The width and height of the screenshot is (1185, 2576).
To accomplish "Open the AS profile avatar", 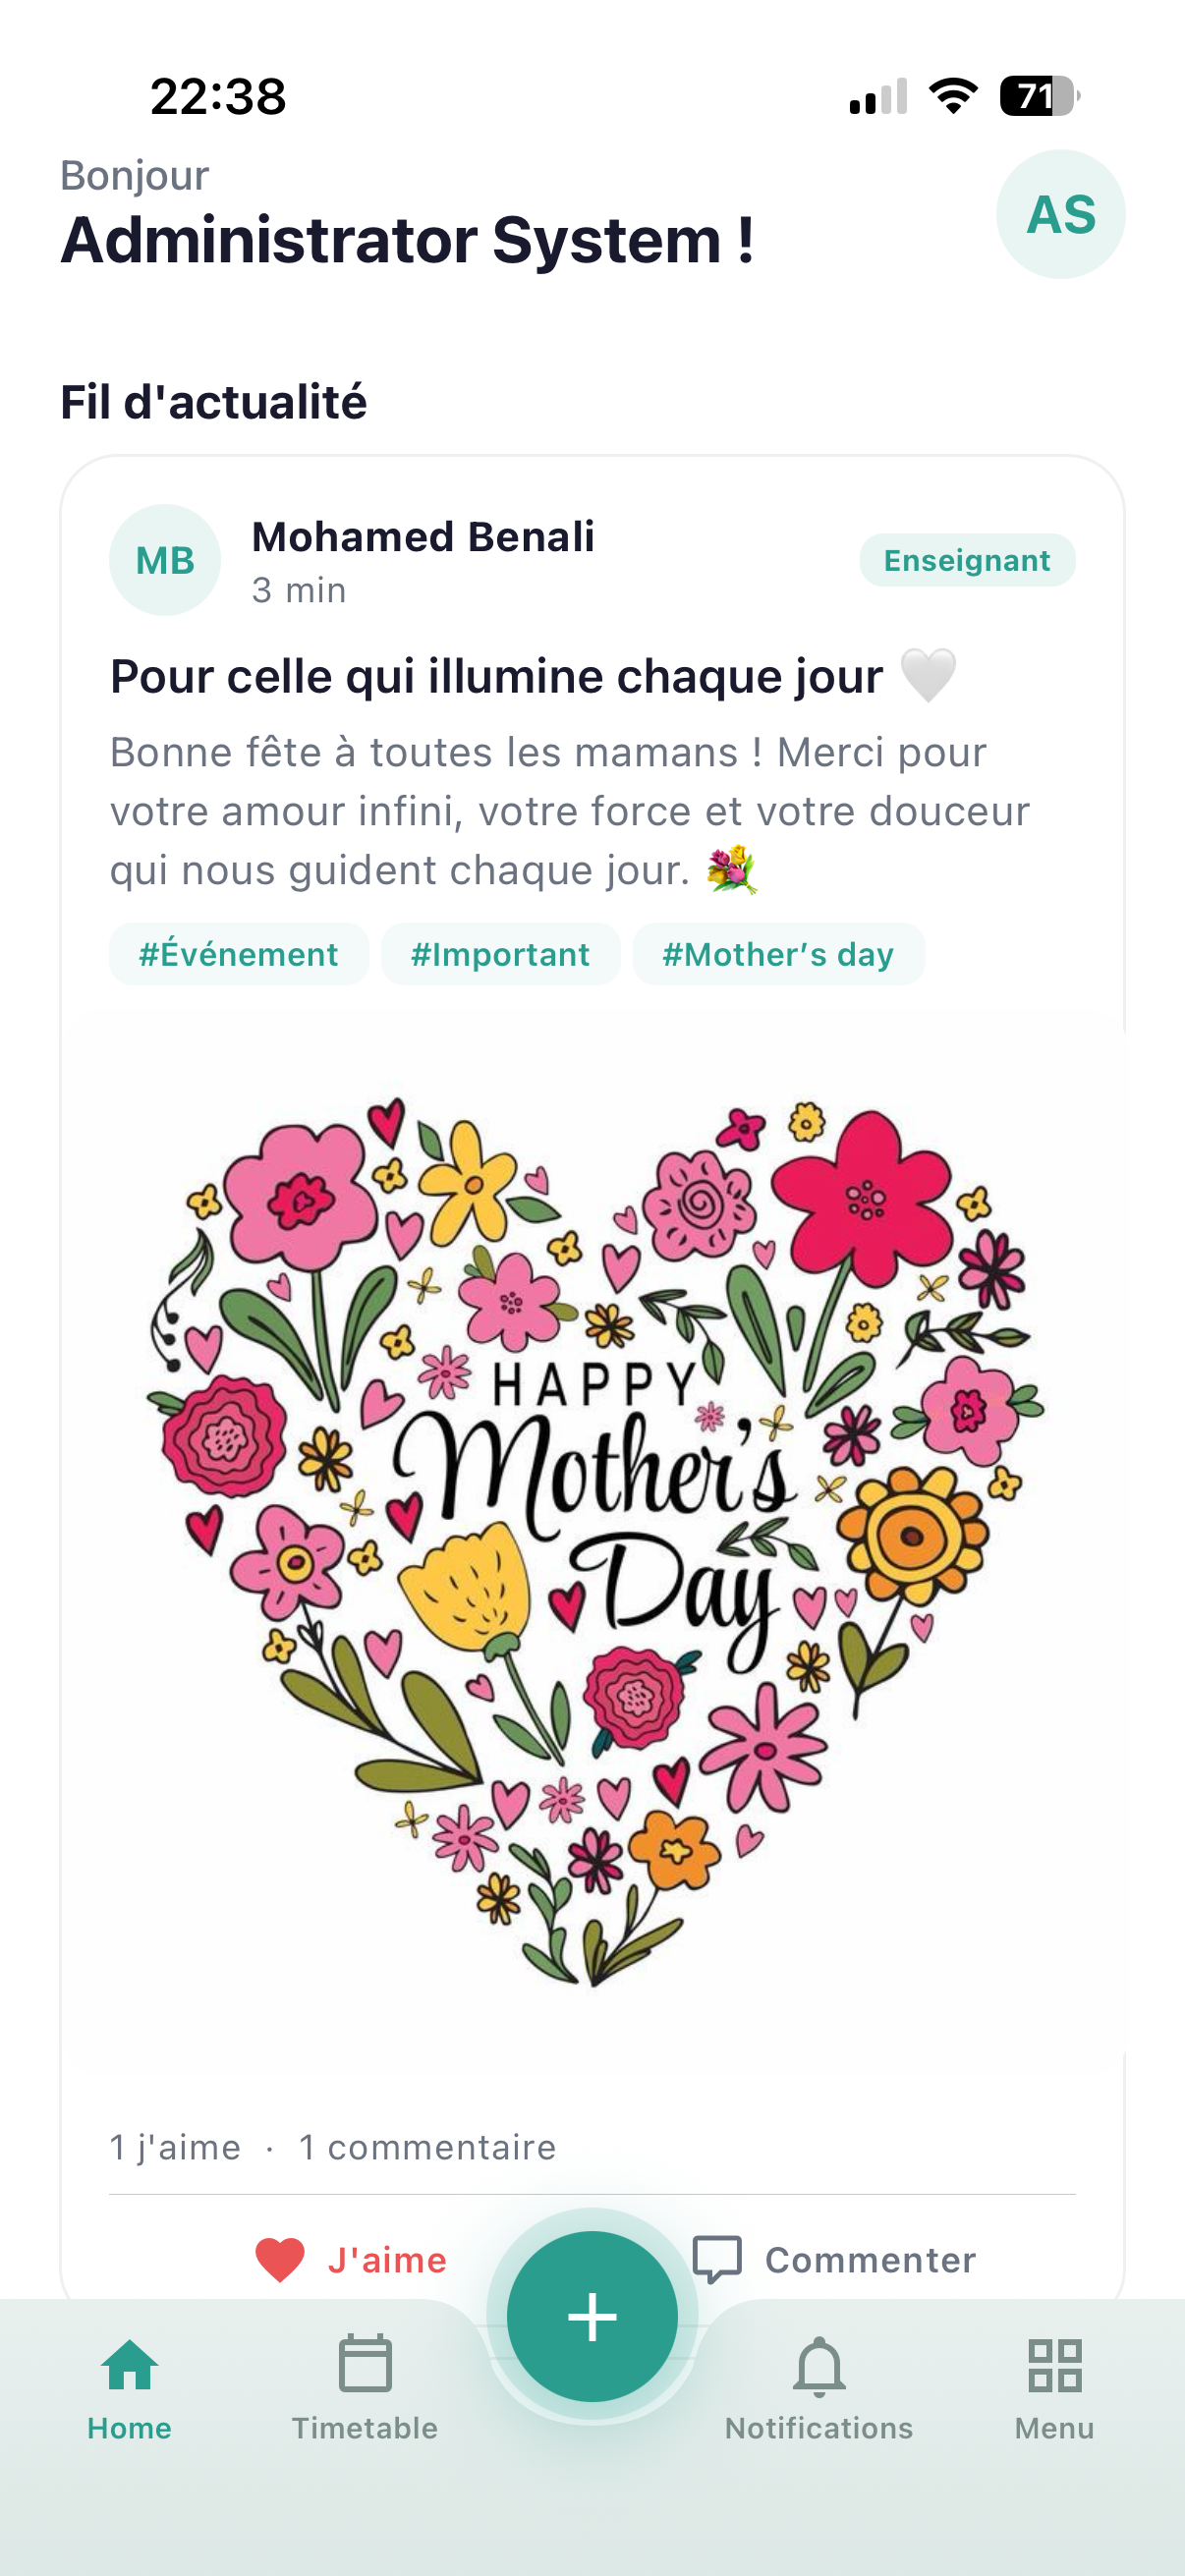I will click(x=1060, y=214).
